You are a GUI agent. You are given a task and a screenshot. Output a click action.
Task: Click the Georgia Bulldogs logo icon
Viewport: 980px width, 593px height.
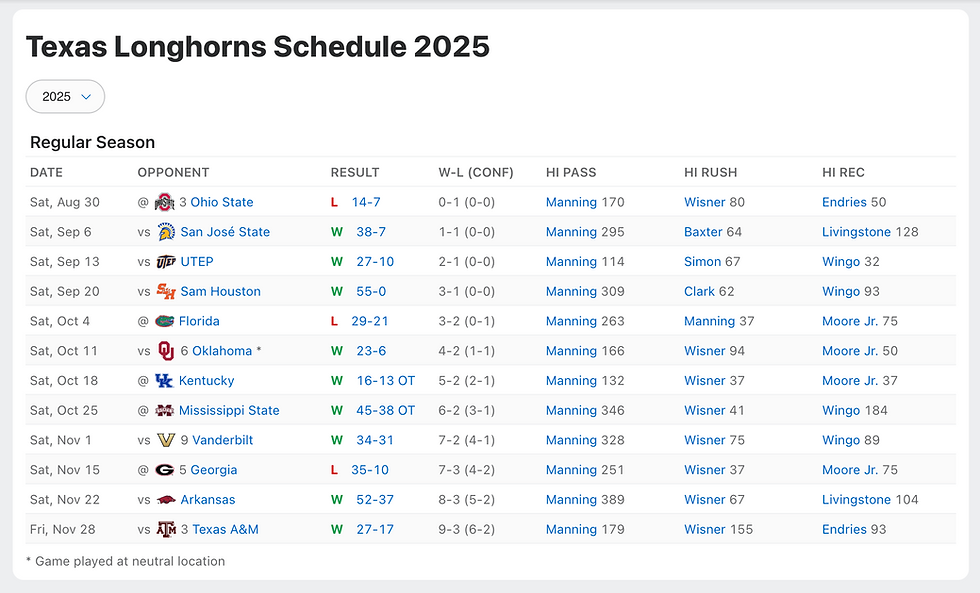pyautogui.click(x=165, y=470)
